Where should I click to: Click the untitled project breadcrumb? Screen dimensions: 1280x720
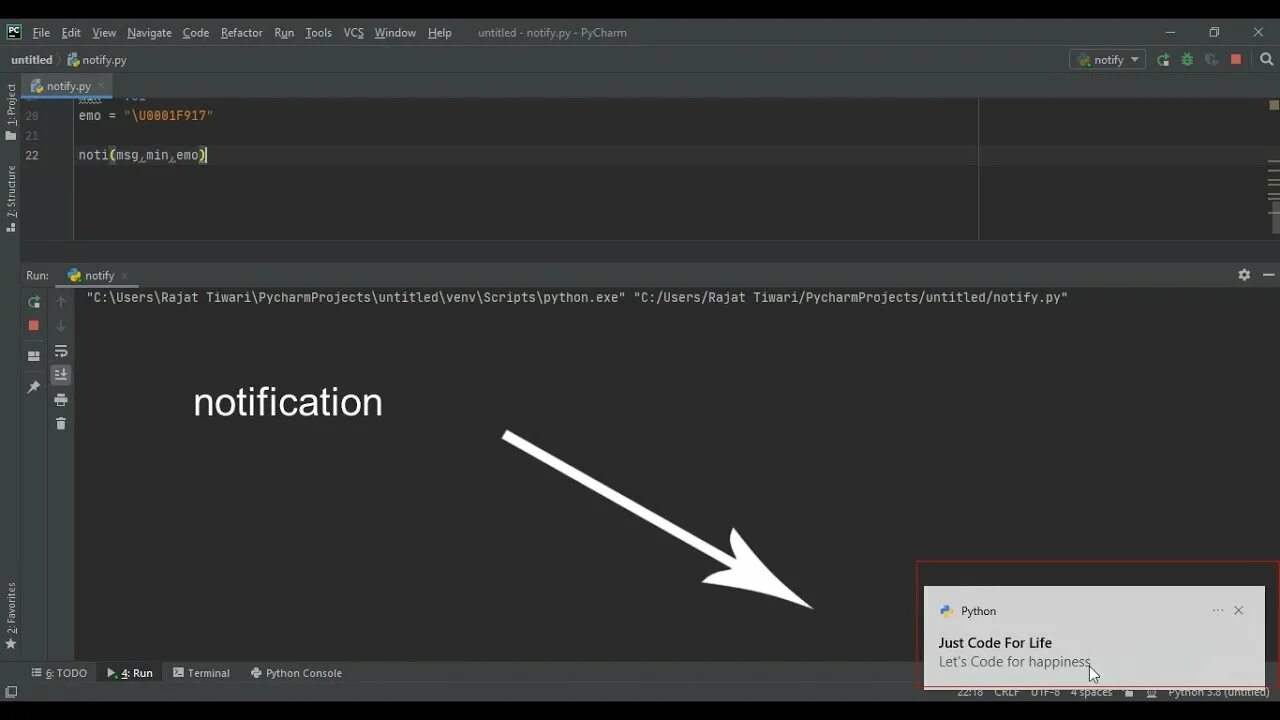click(32, 60)
